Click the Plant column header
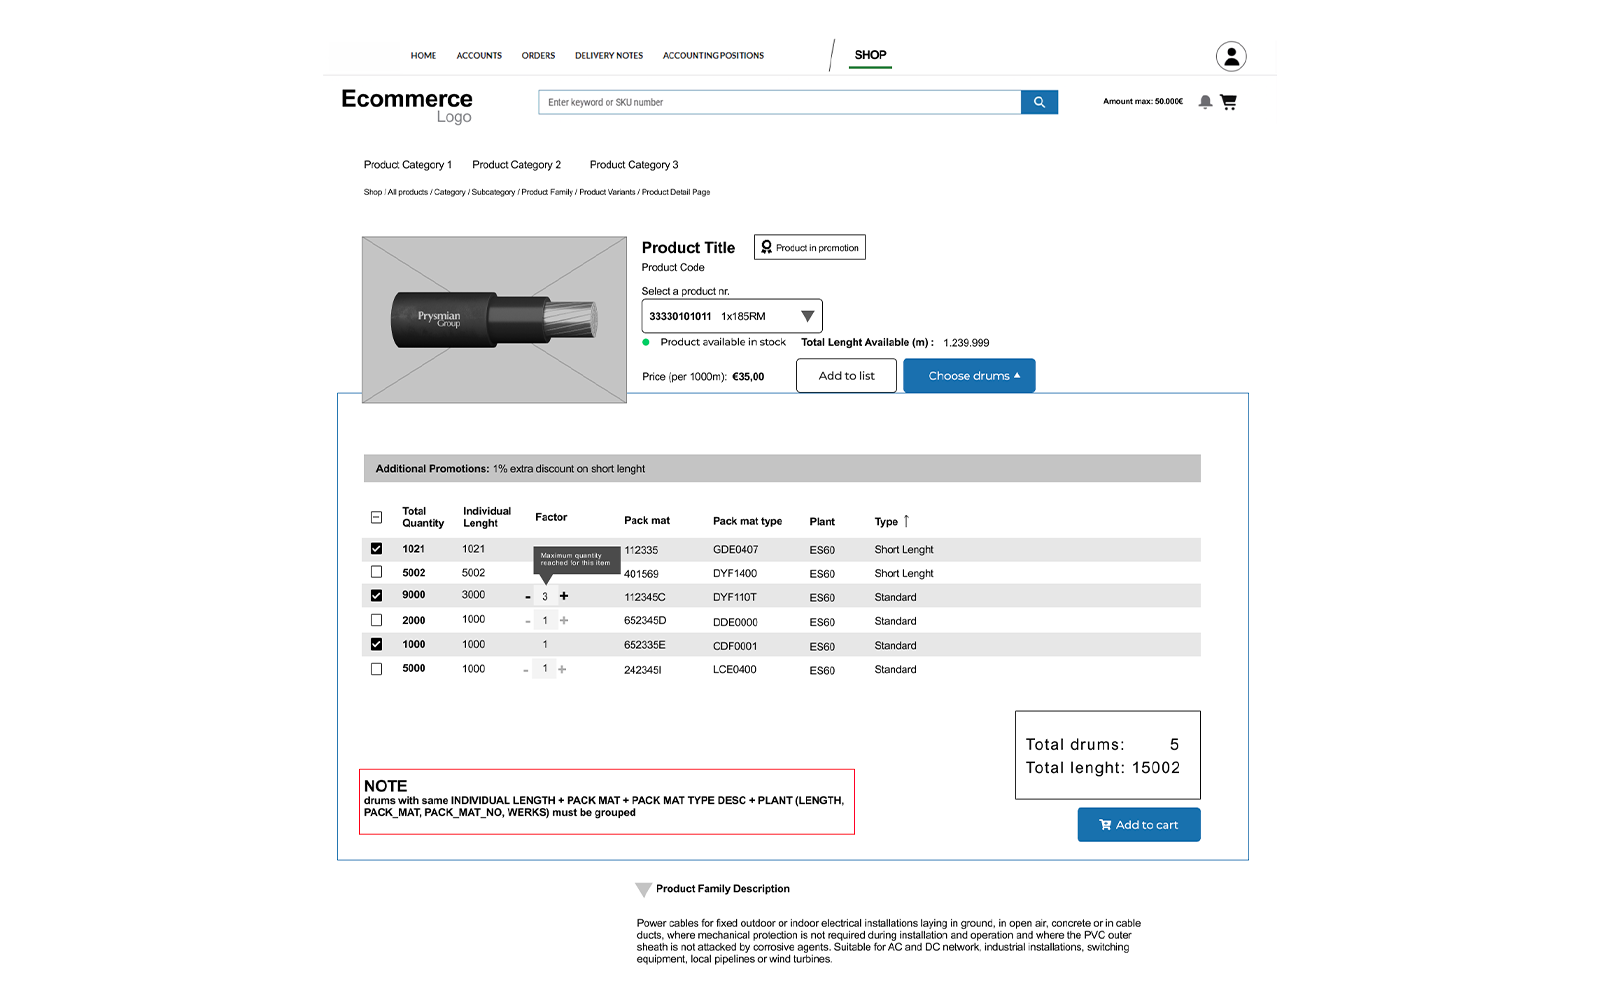Image resolution: width=1600 pixels, height=1000 pixels. pos(822,522)
